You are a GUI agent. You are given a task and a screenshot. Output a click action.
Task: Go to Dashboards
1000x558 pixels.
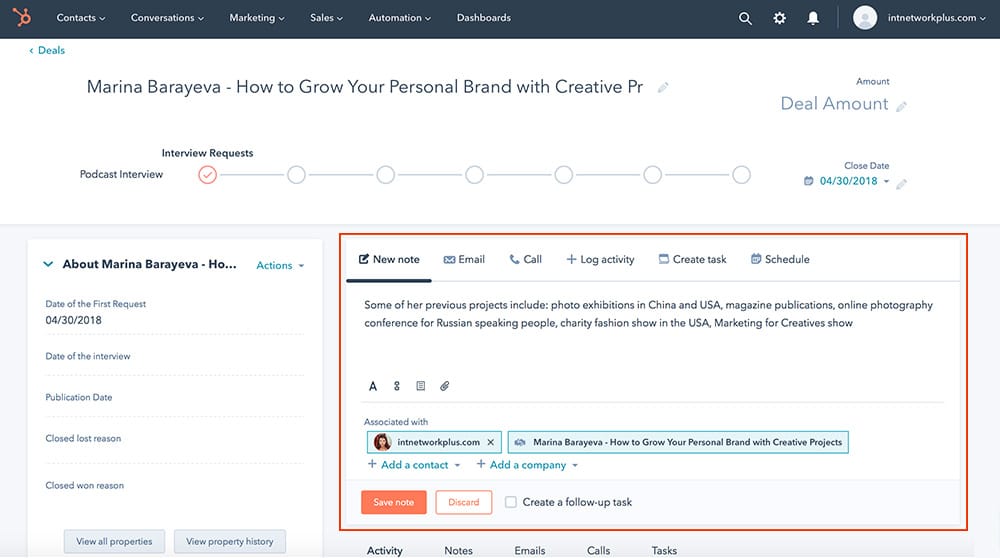483,18
